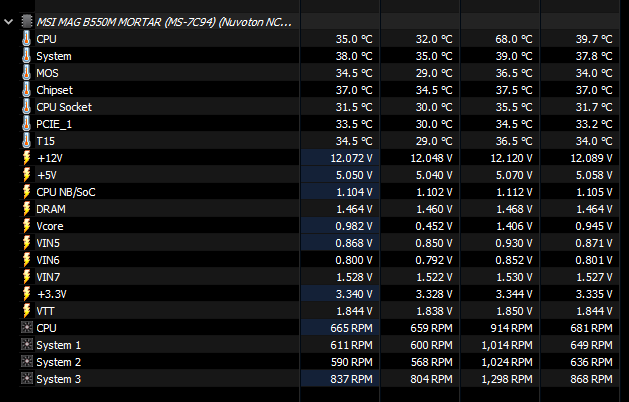
Task: Select the CPU Socket sensor label
Action: click(64, 107)
